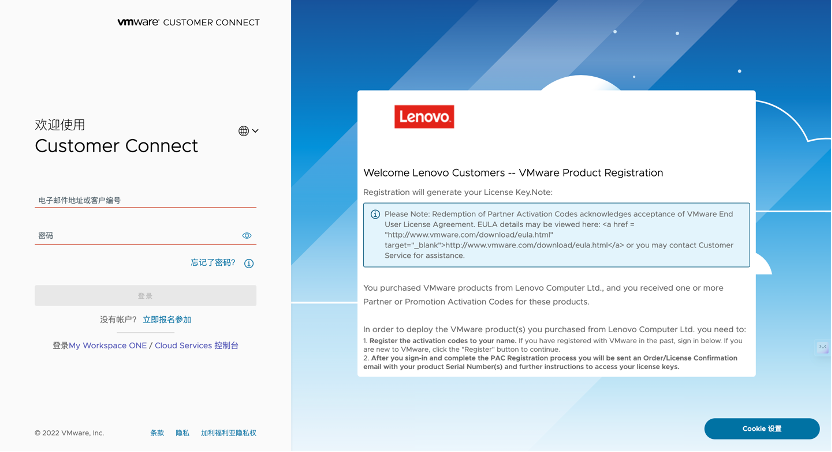Open the language globe selector
Viewport: 832px width, 452px height.
coord(248,131)
